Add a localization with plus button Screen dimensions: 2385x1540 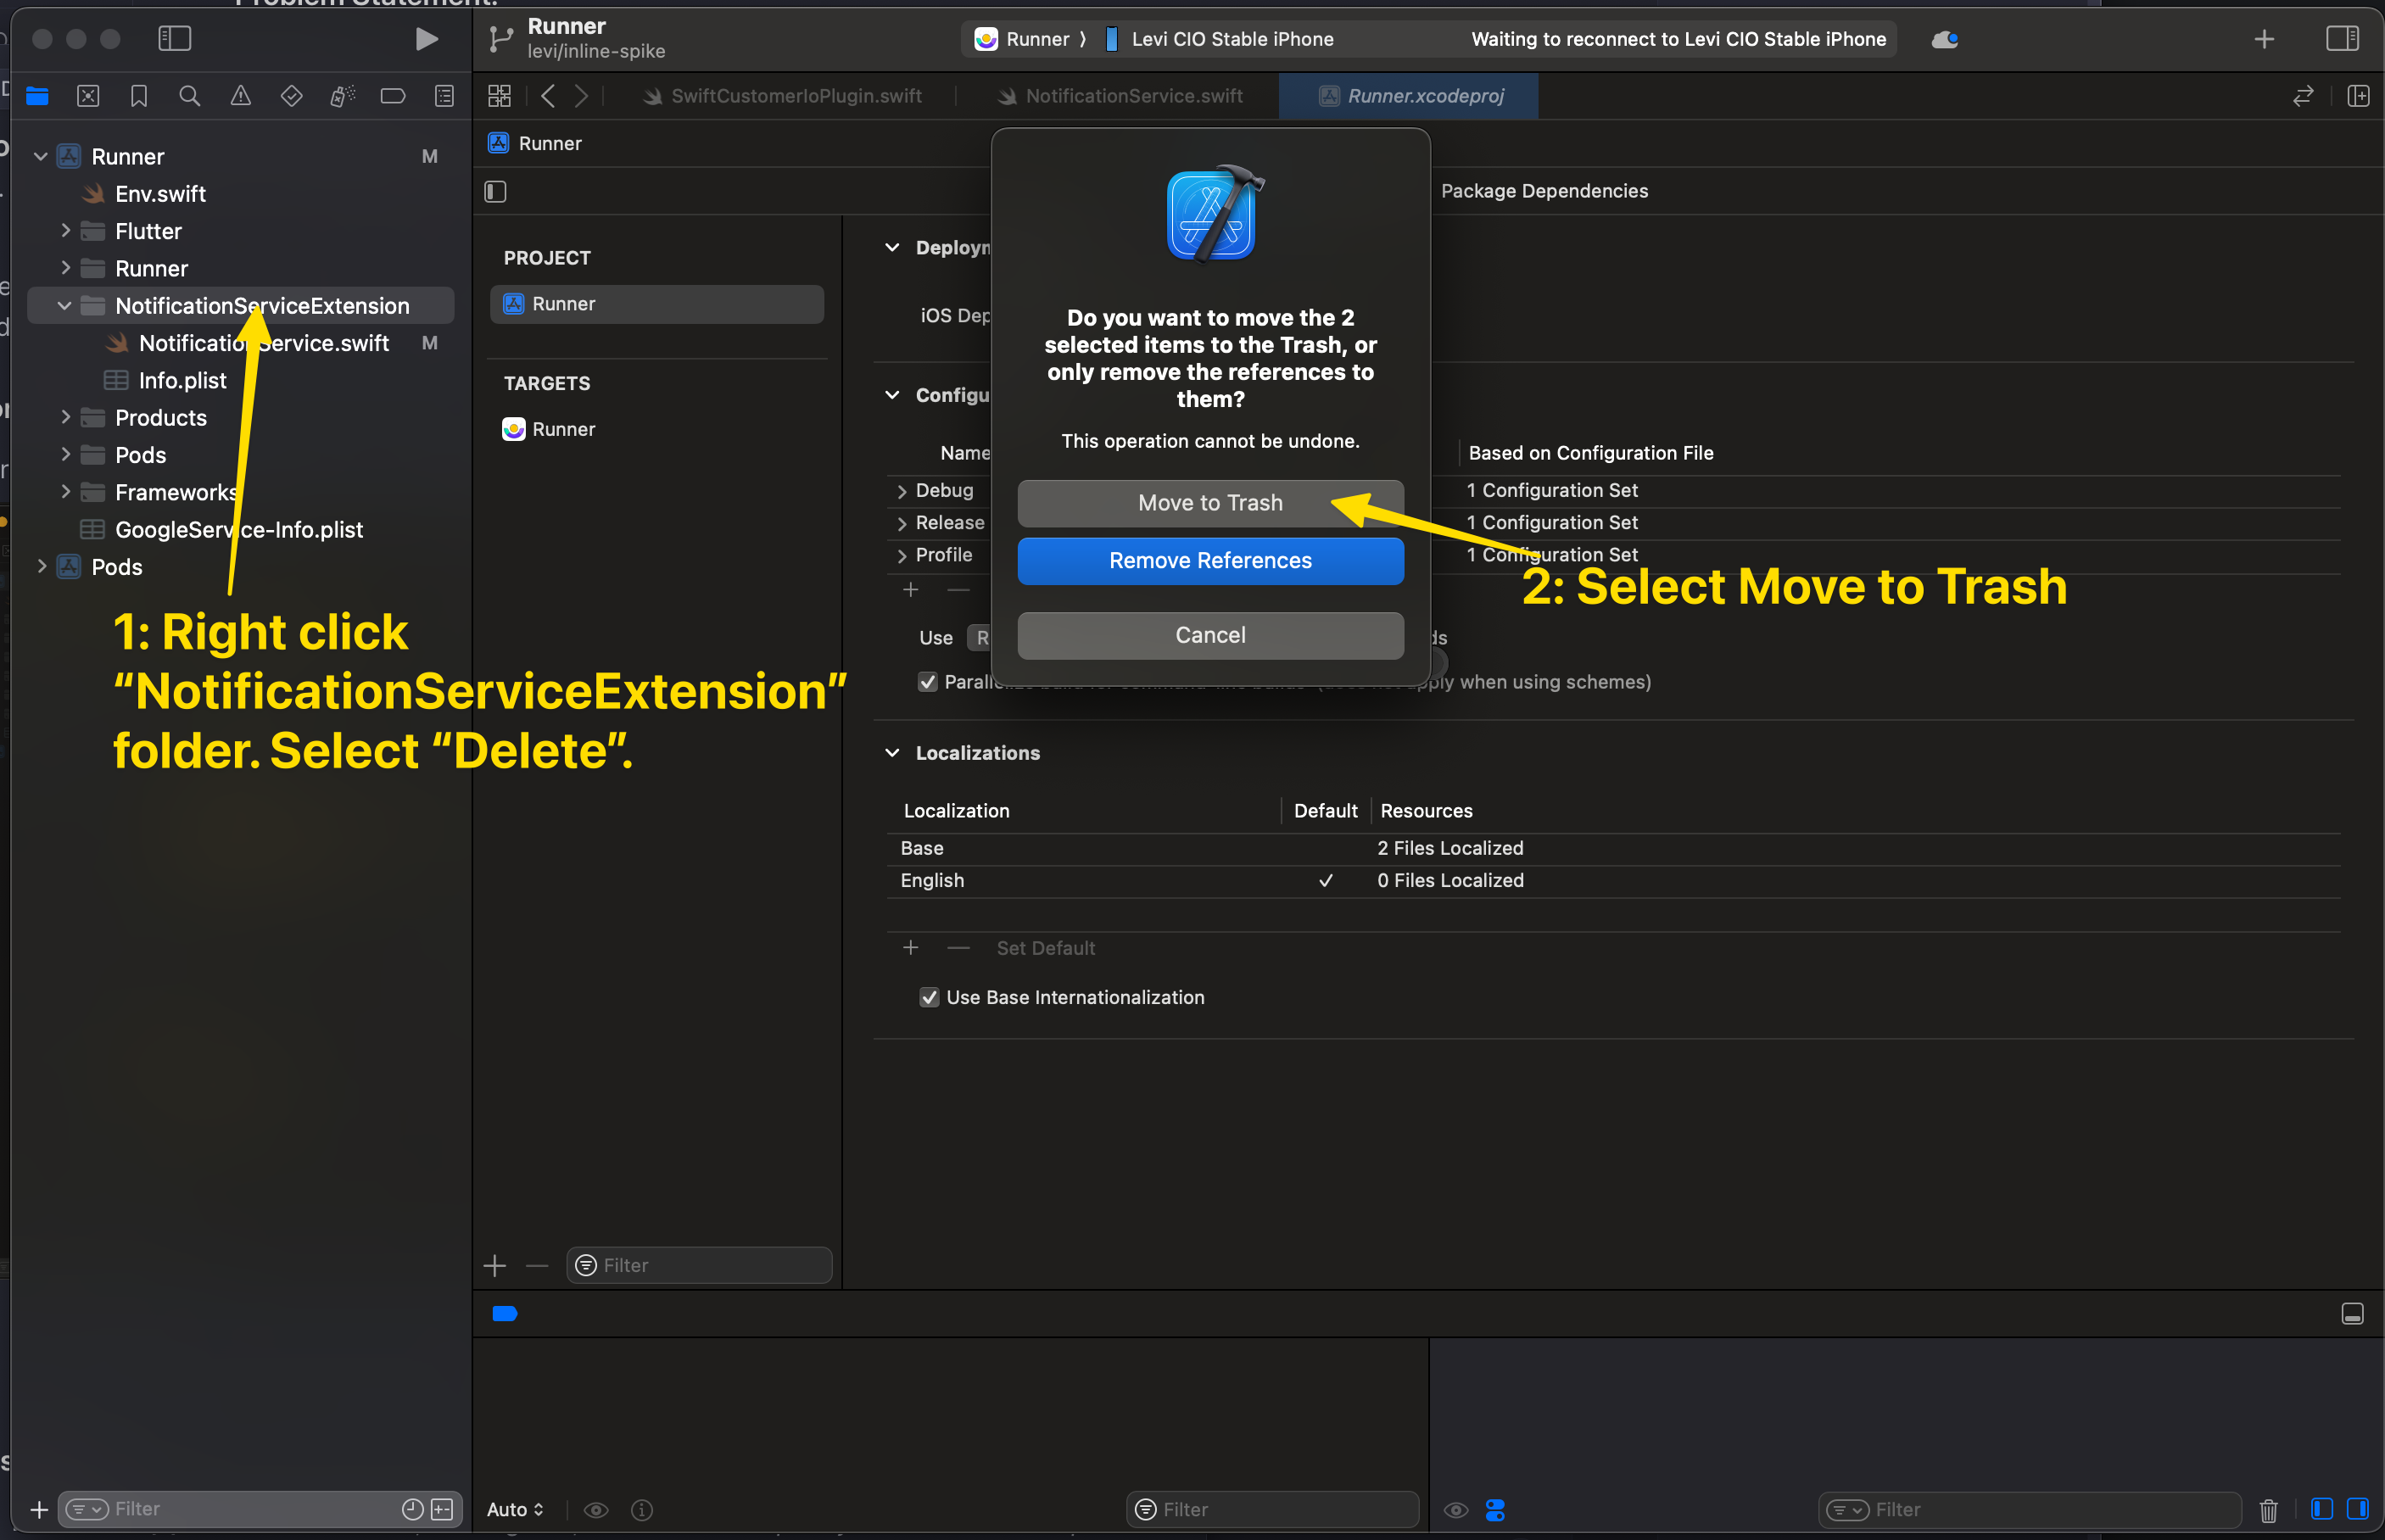(x=910, y=947)
